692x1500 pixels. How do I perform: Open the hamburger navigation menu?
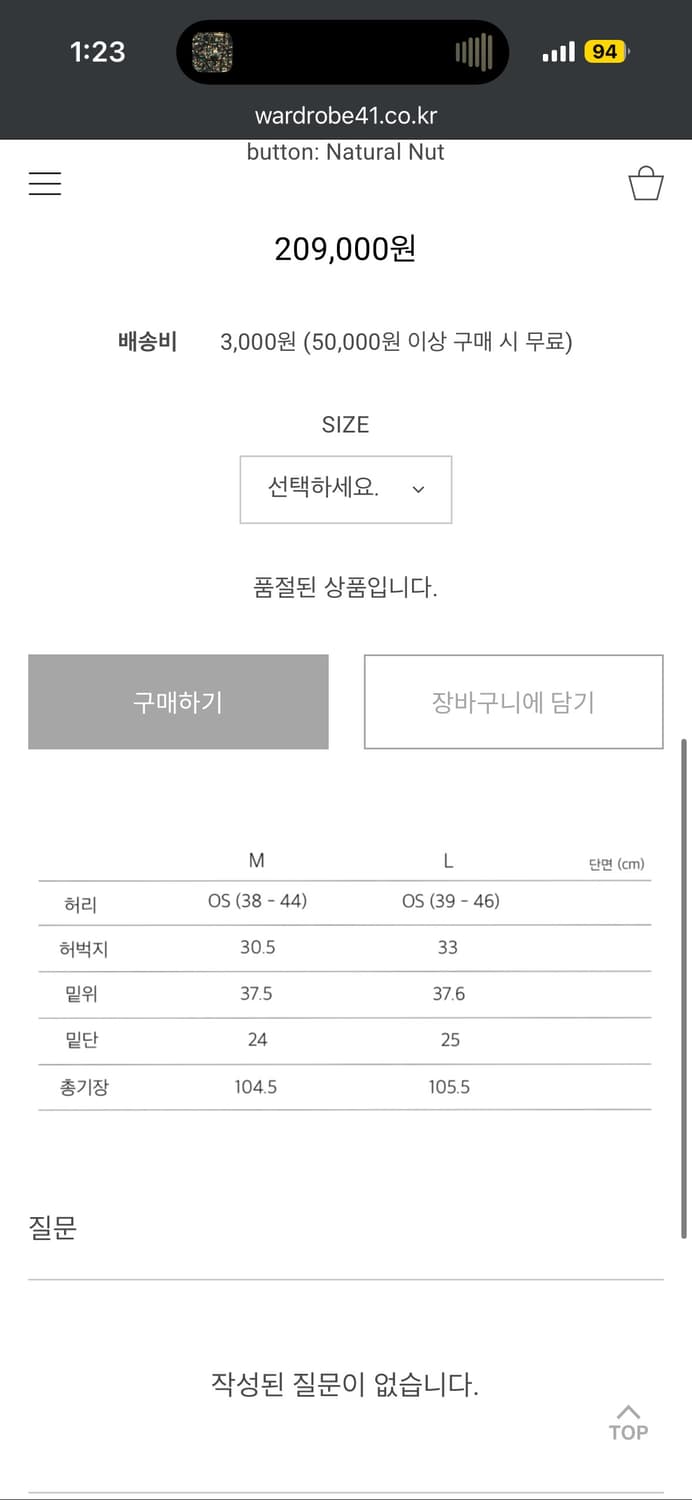pos(44,184)
